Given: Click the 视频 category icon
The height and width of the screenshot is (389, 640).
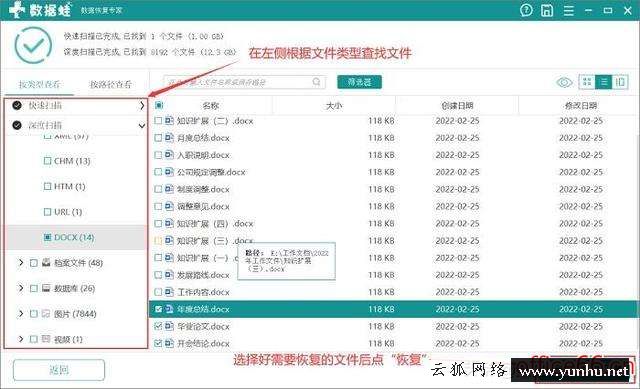Looking at the screenshot, I should tap(46, 339).
